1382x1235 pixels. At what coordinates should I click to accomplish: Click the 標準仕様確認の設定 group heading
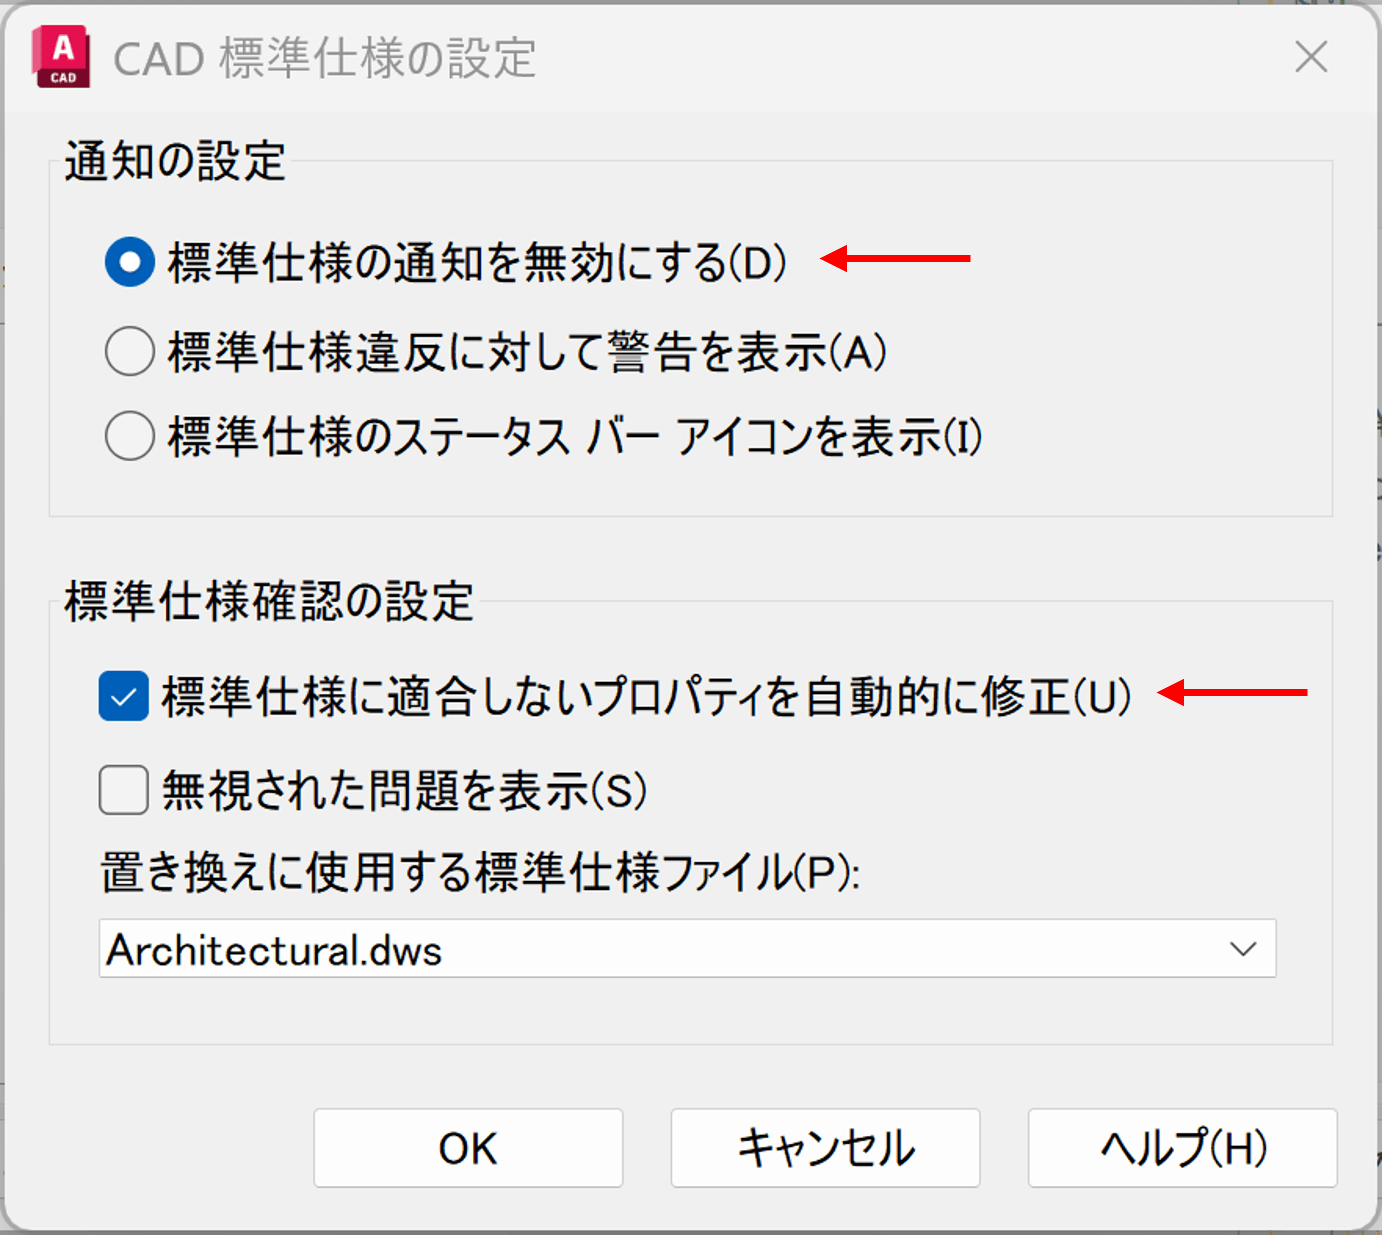269,602
